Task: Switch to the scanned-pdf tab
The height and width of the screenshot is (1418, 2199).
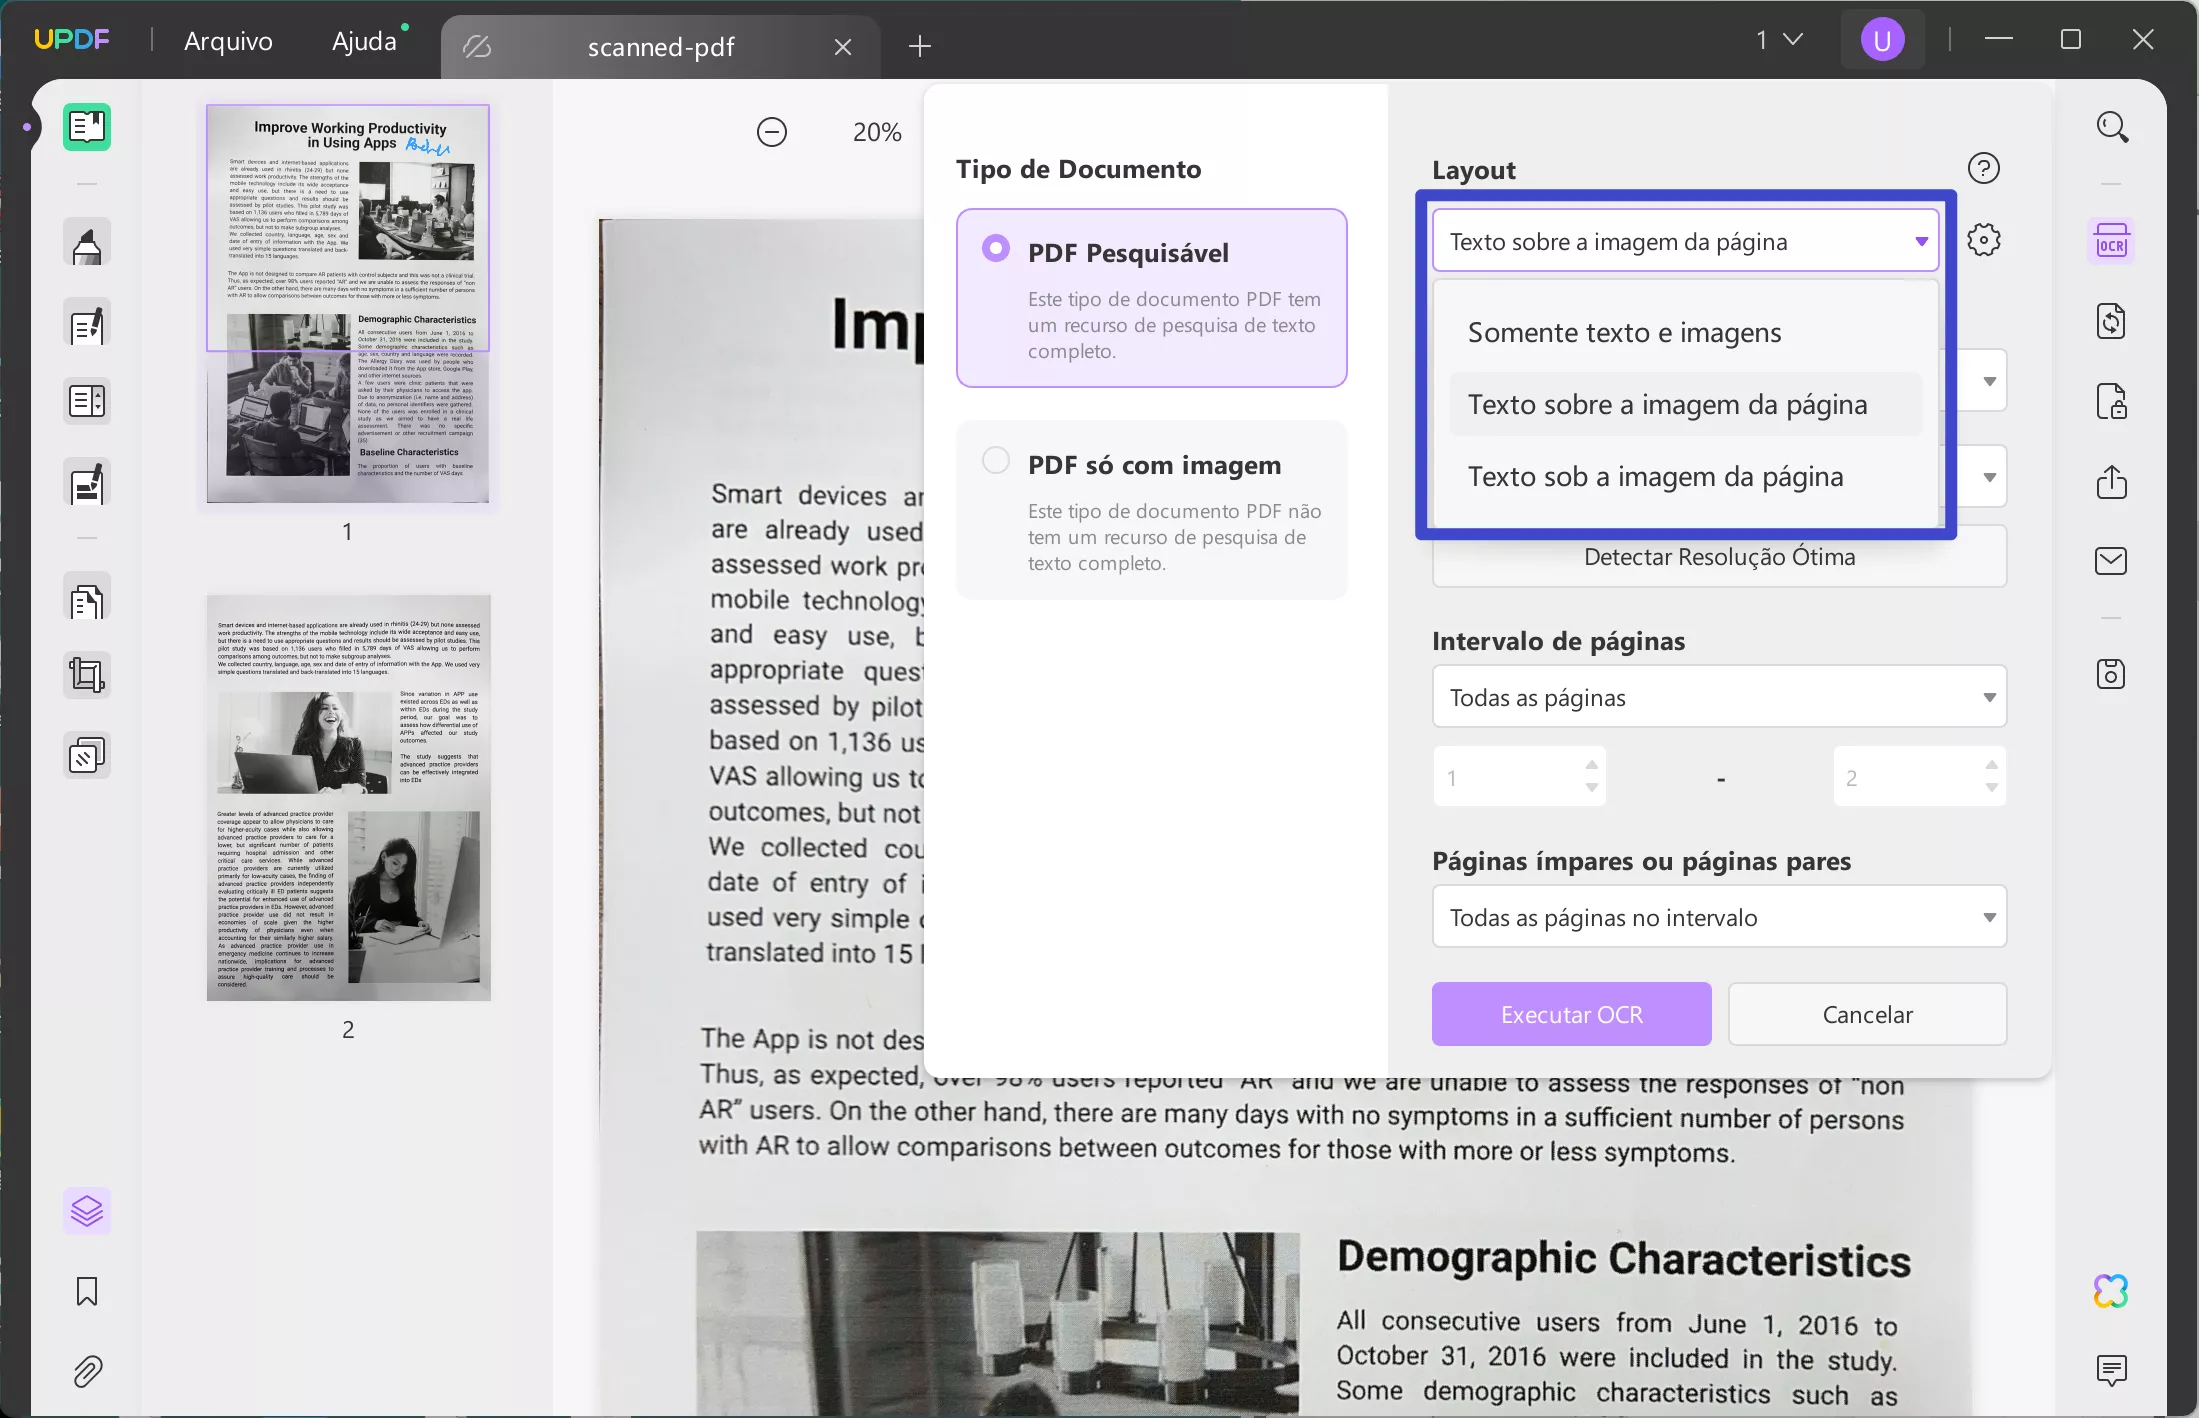Action: [660, 46]
